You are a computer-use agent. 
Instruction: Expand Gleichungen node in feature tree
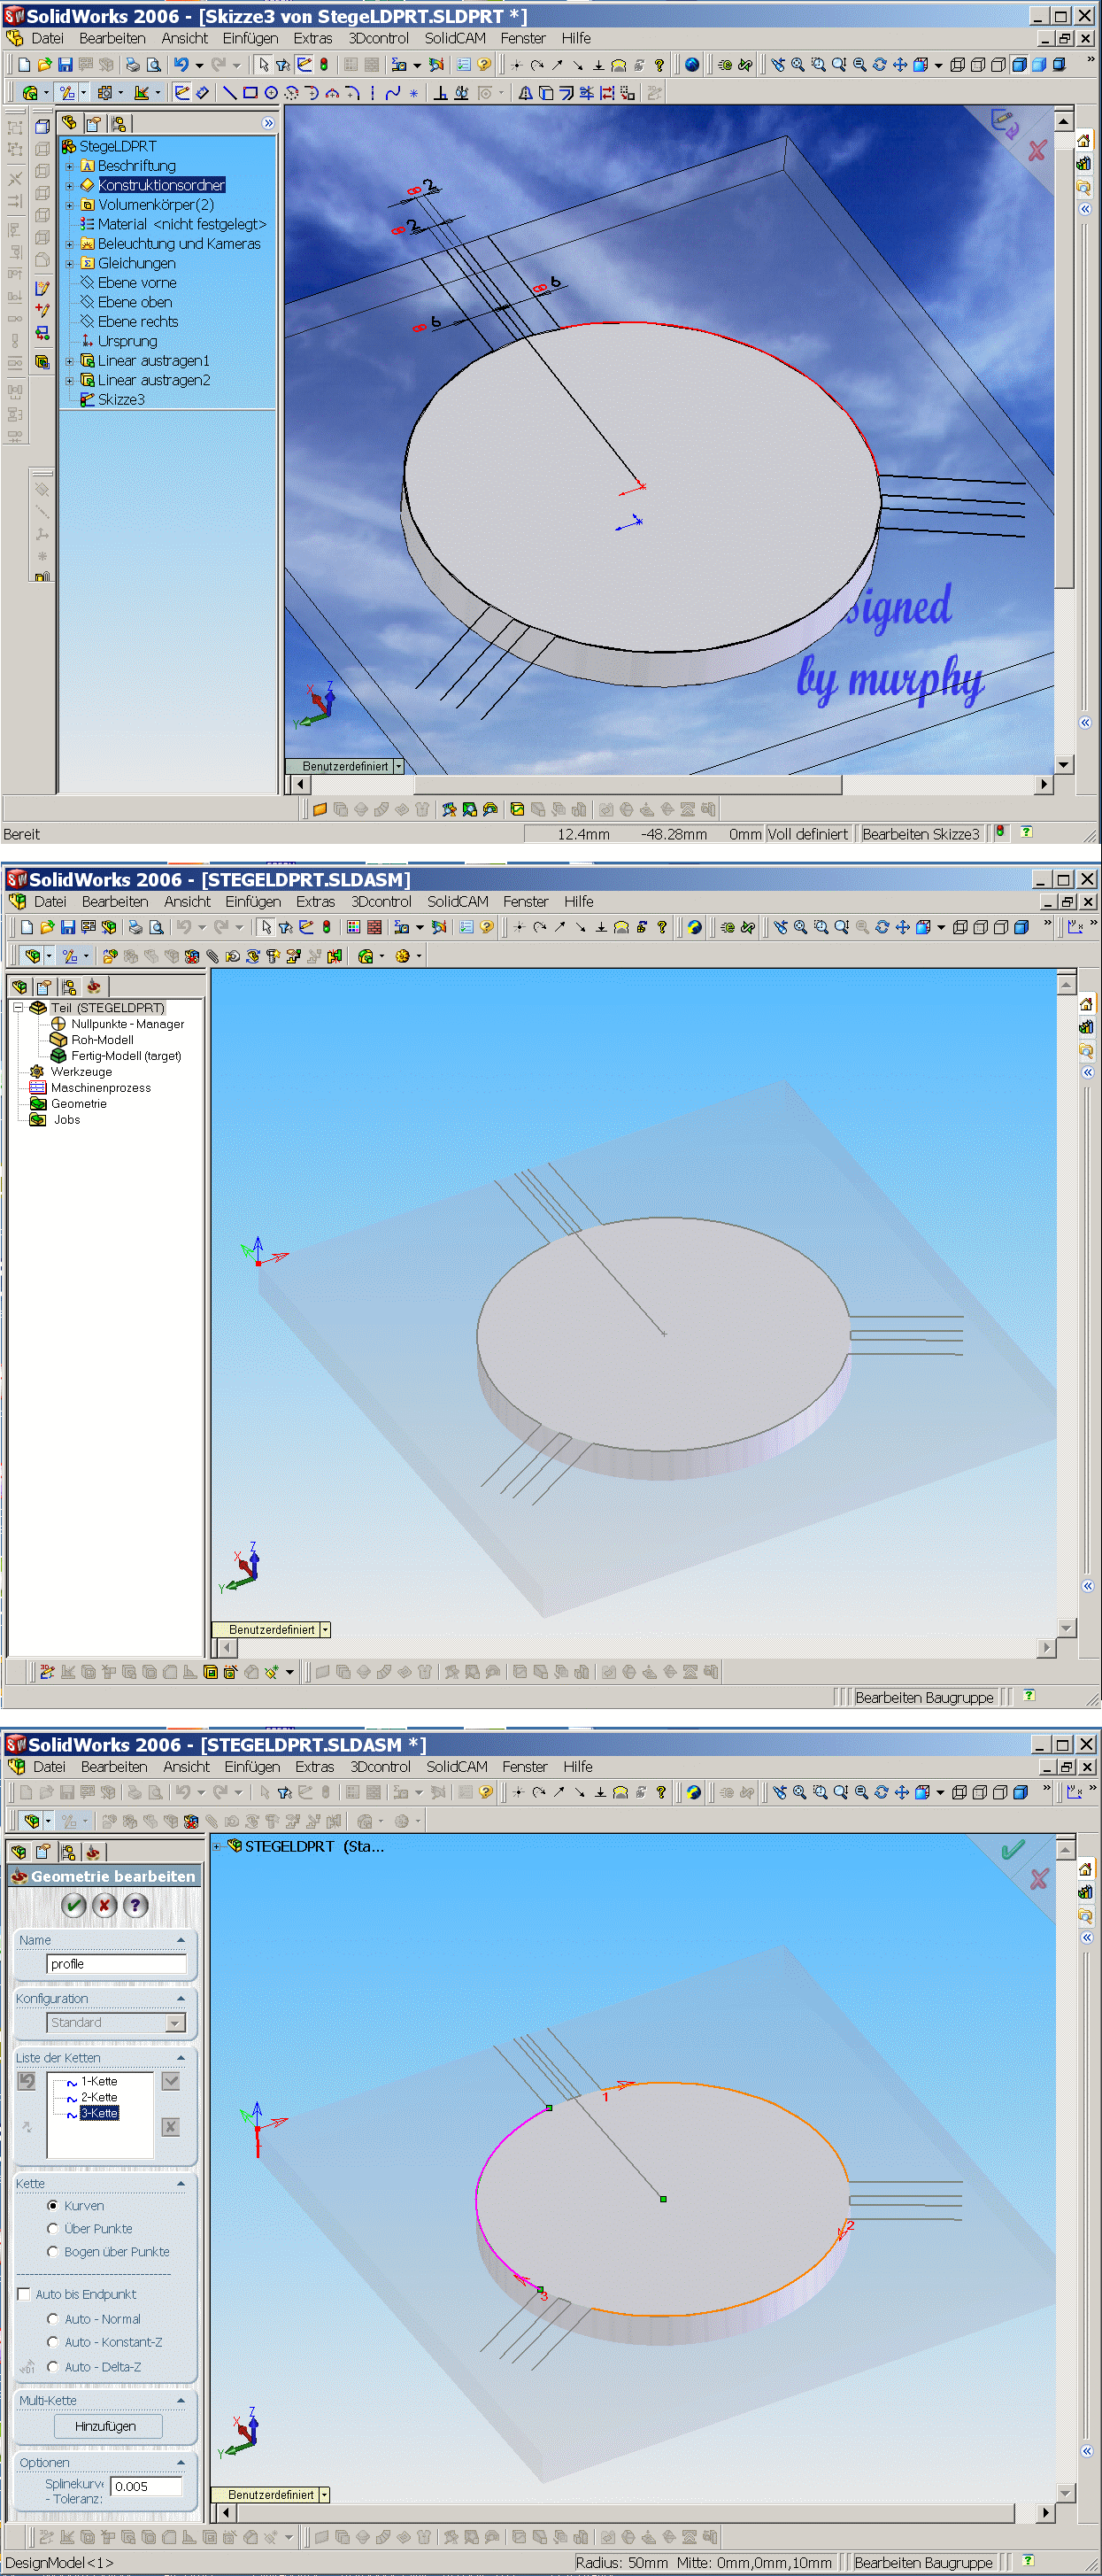(69, 263)
